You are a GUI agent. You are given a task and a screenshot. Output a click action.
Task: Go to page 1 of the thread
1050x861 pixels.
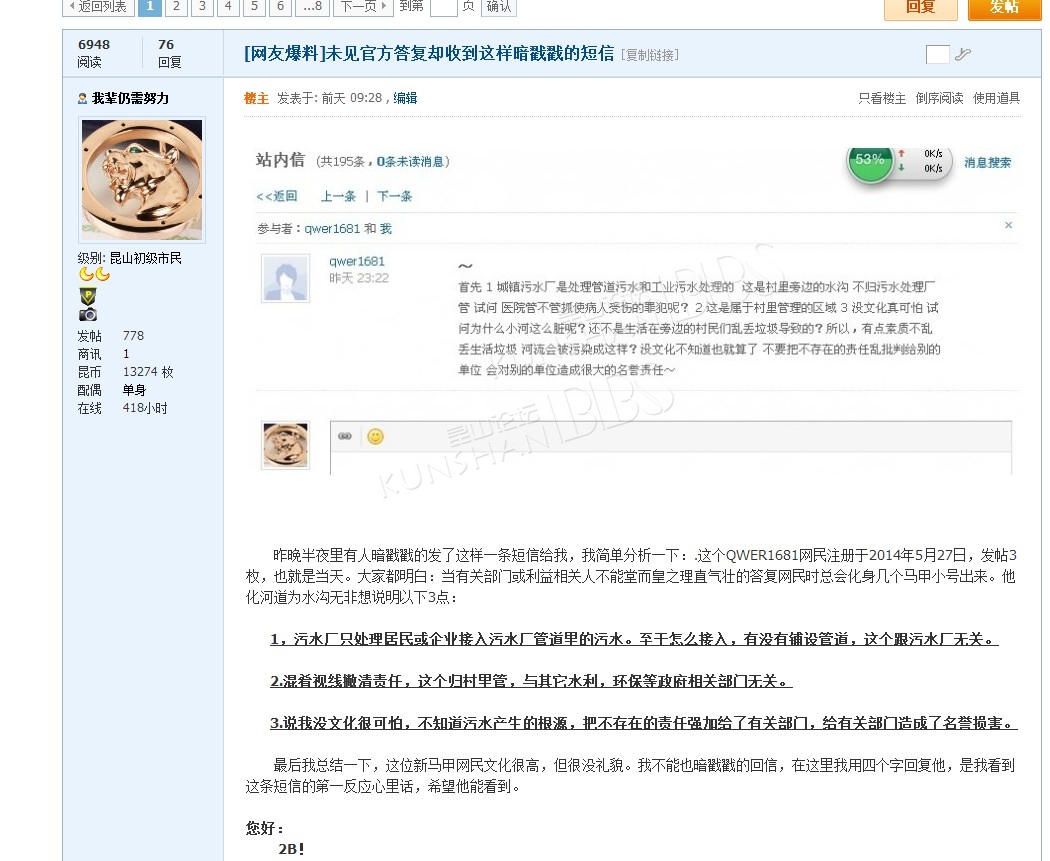click(149, 7)
